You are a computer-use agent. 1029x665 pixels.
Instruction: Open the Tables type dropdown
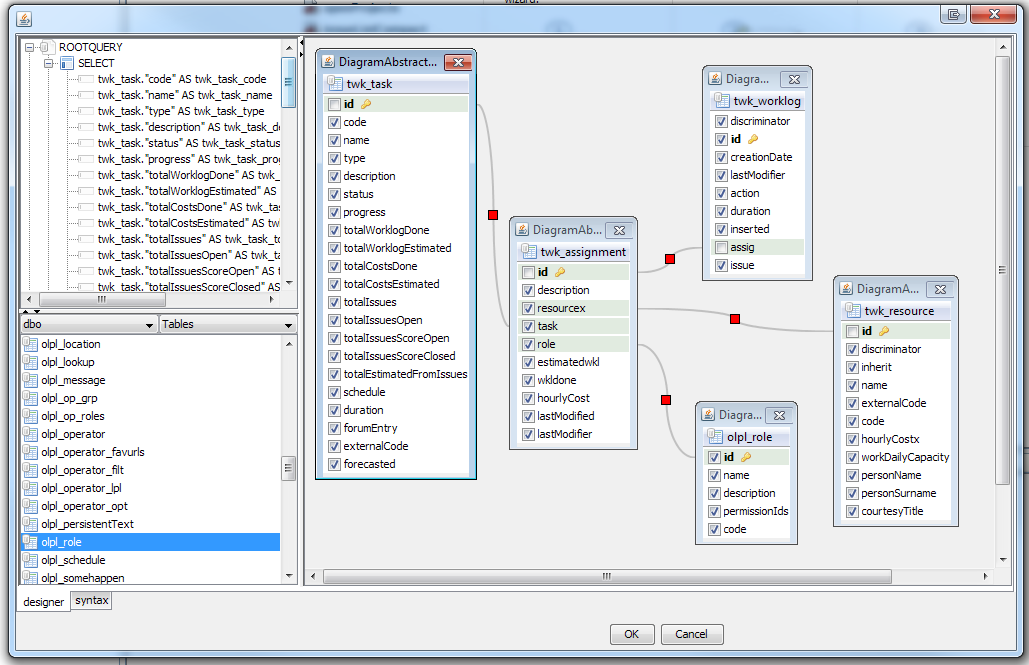pyautogui.click(x=289, y=324)
